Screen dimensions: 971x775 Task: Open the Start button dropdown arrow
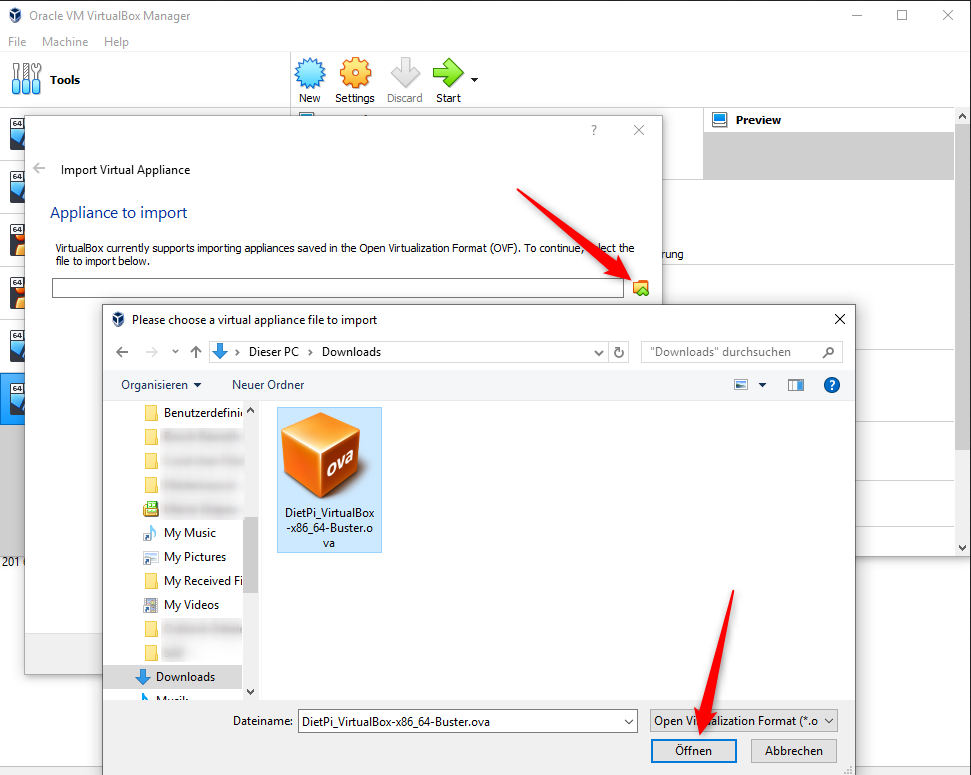tap(474, 79)
